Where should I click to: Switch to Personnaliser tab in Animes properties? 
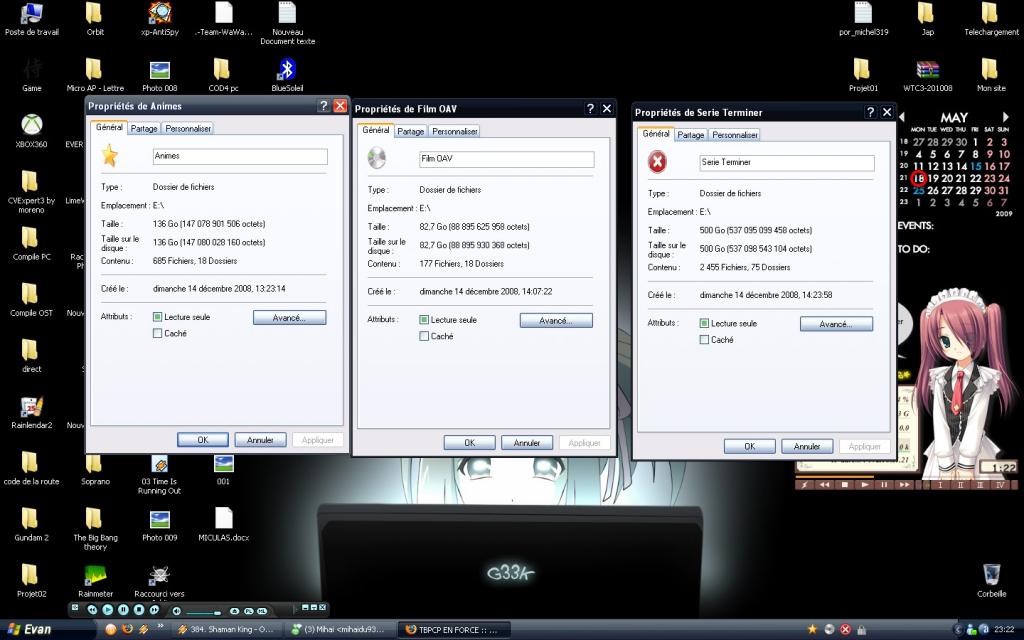188,129
